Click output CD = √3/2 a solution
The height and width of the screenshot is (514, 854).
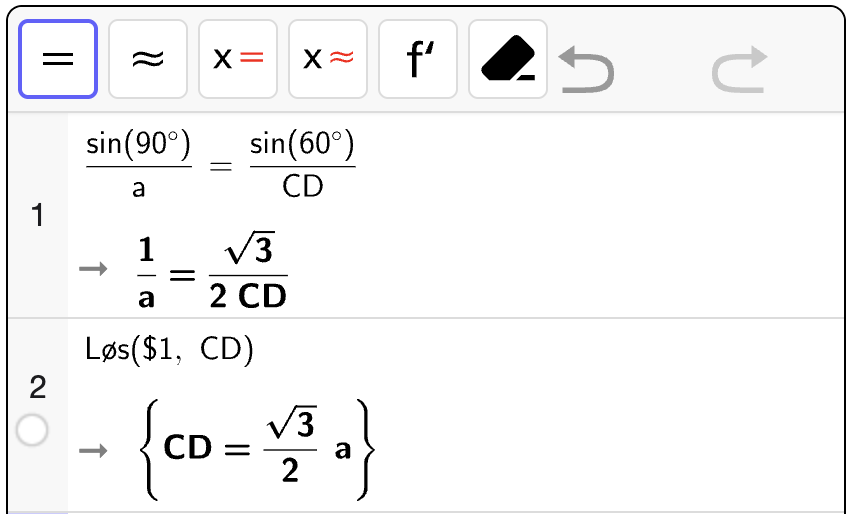tap(257, 450)
